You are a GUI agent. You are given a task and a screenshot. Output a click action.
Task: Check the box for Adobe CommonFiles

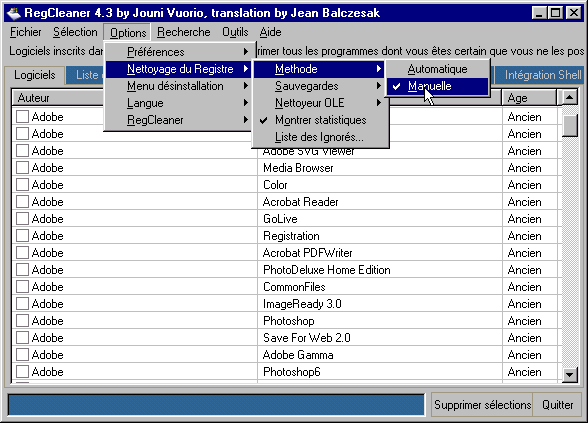22,287
